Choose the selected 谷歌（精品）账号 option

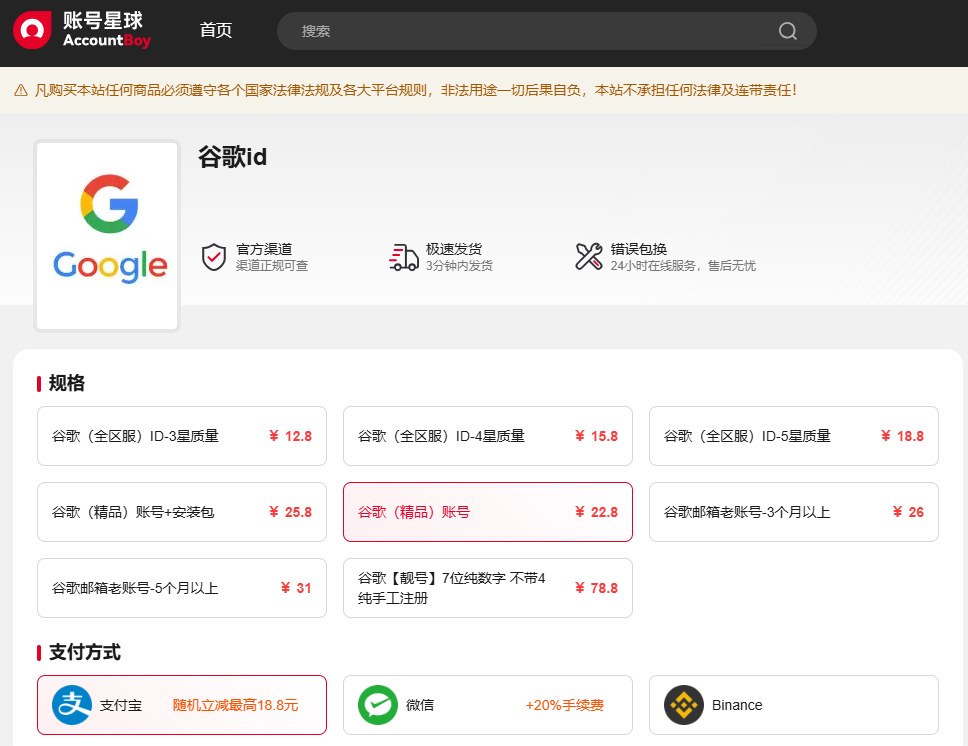coord(488,512)
